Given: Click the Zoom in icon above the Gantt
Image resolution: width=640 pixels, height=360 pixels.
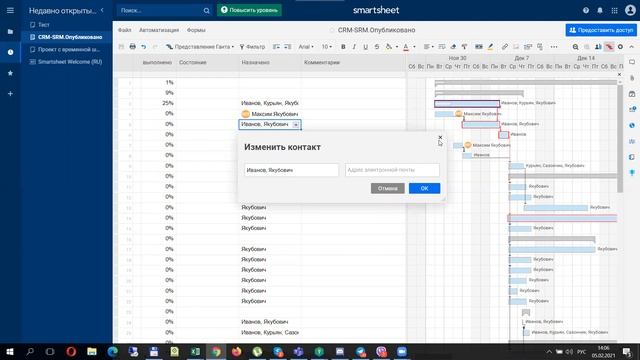Looking at the screenshot, I should (575, 47).
